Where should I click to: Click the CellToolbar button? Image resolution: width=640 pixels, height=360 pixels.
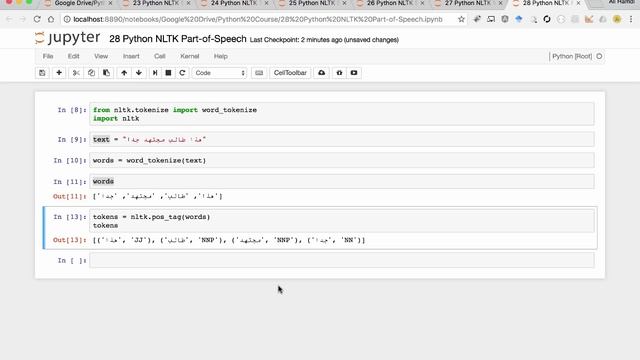(x=290, y=73)
